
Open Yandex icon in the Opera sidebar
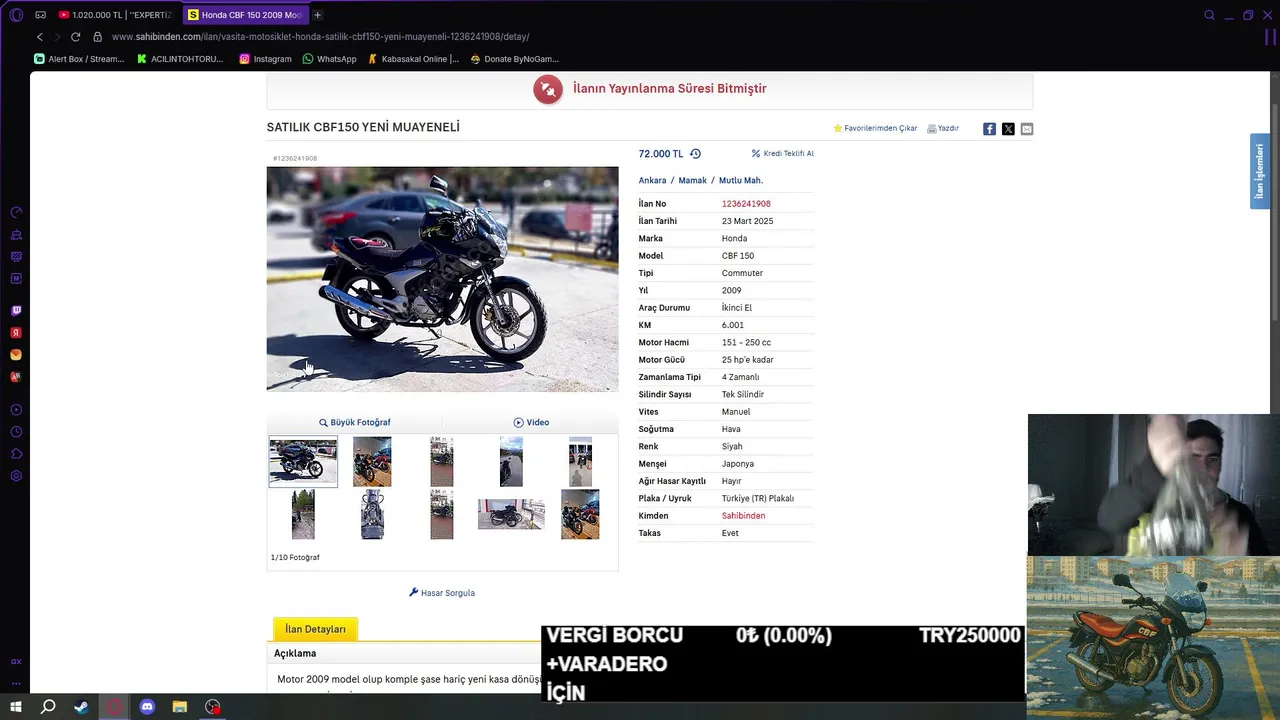(16, 333)
